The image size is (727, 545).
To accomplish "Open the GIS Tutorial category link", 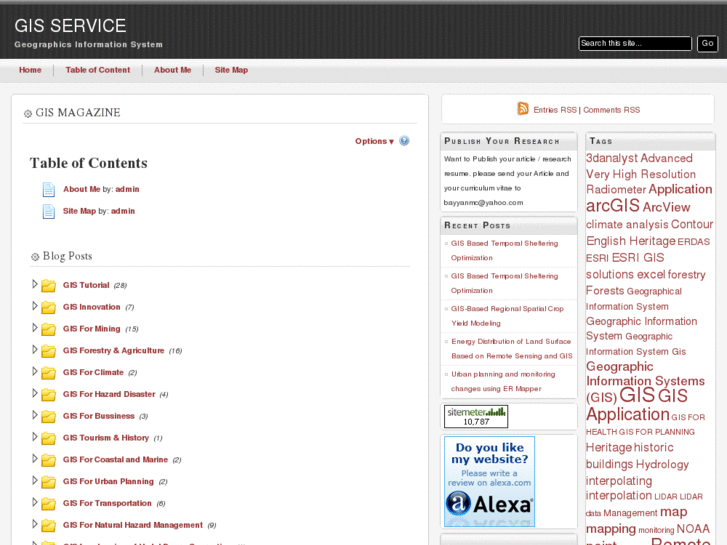I will point(86,285).
